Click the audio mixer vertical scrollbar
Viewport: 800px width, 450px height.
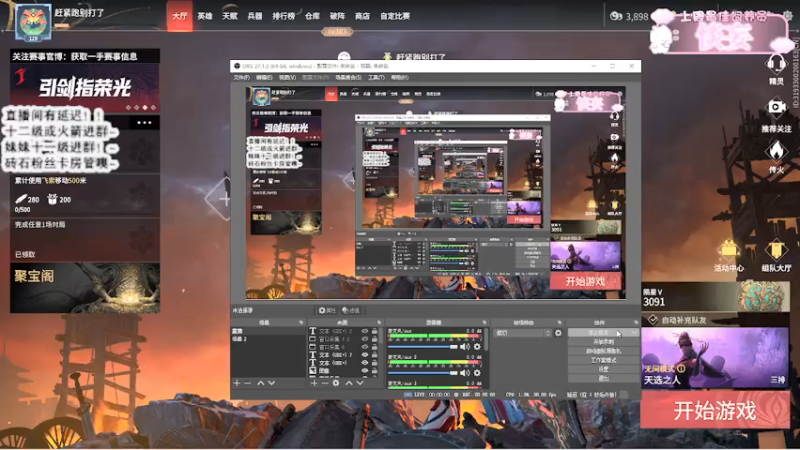485,339
